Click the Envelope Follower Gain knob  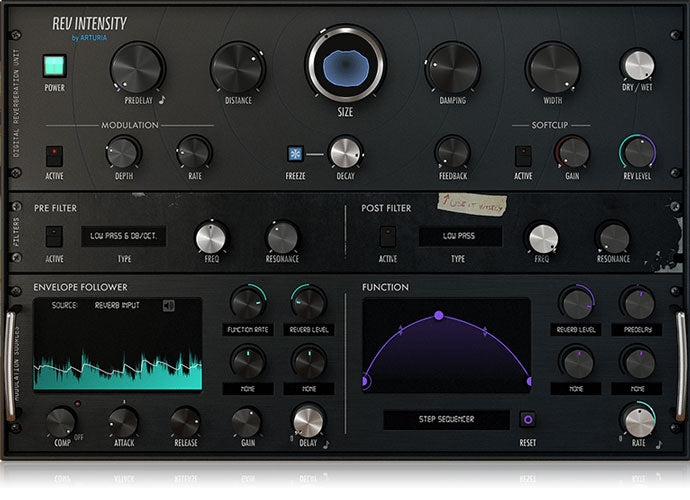[x=247, y=423]
